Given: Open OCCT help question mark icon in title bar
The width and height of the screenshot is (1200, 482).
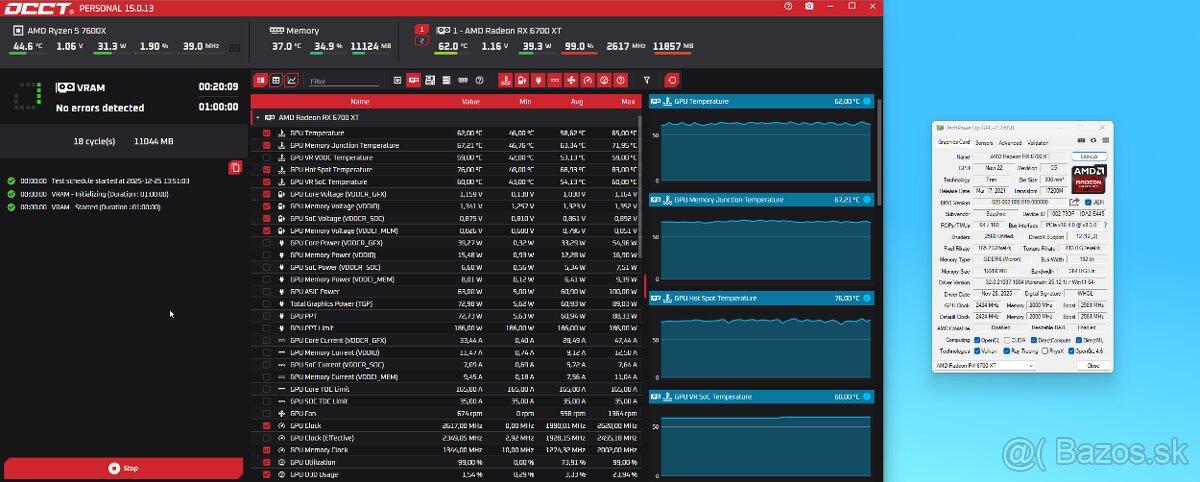Looking at the screenshot, I should [788, 7].
